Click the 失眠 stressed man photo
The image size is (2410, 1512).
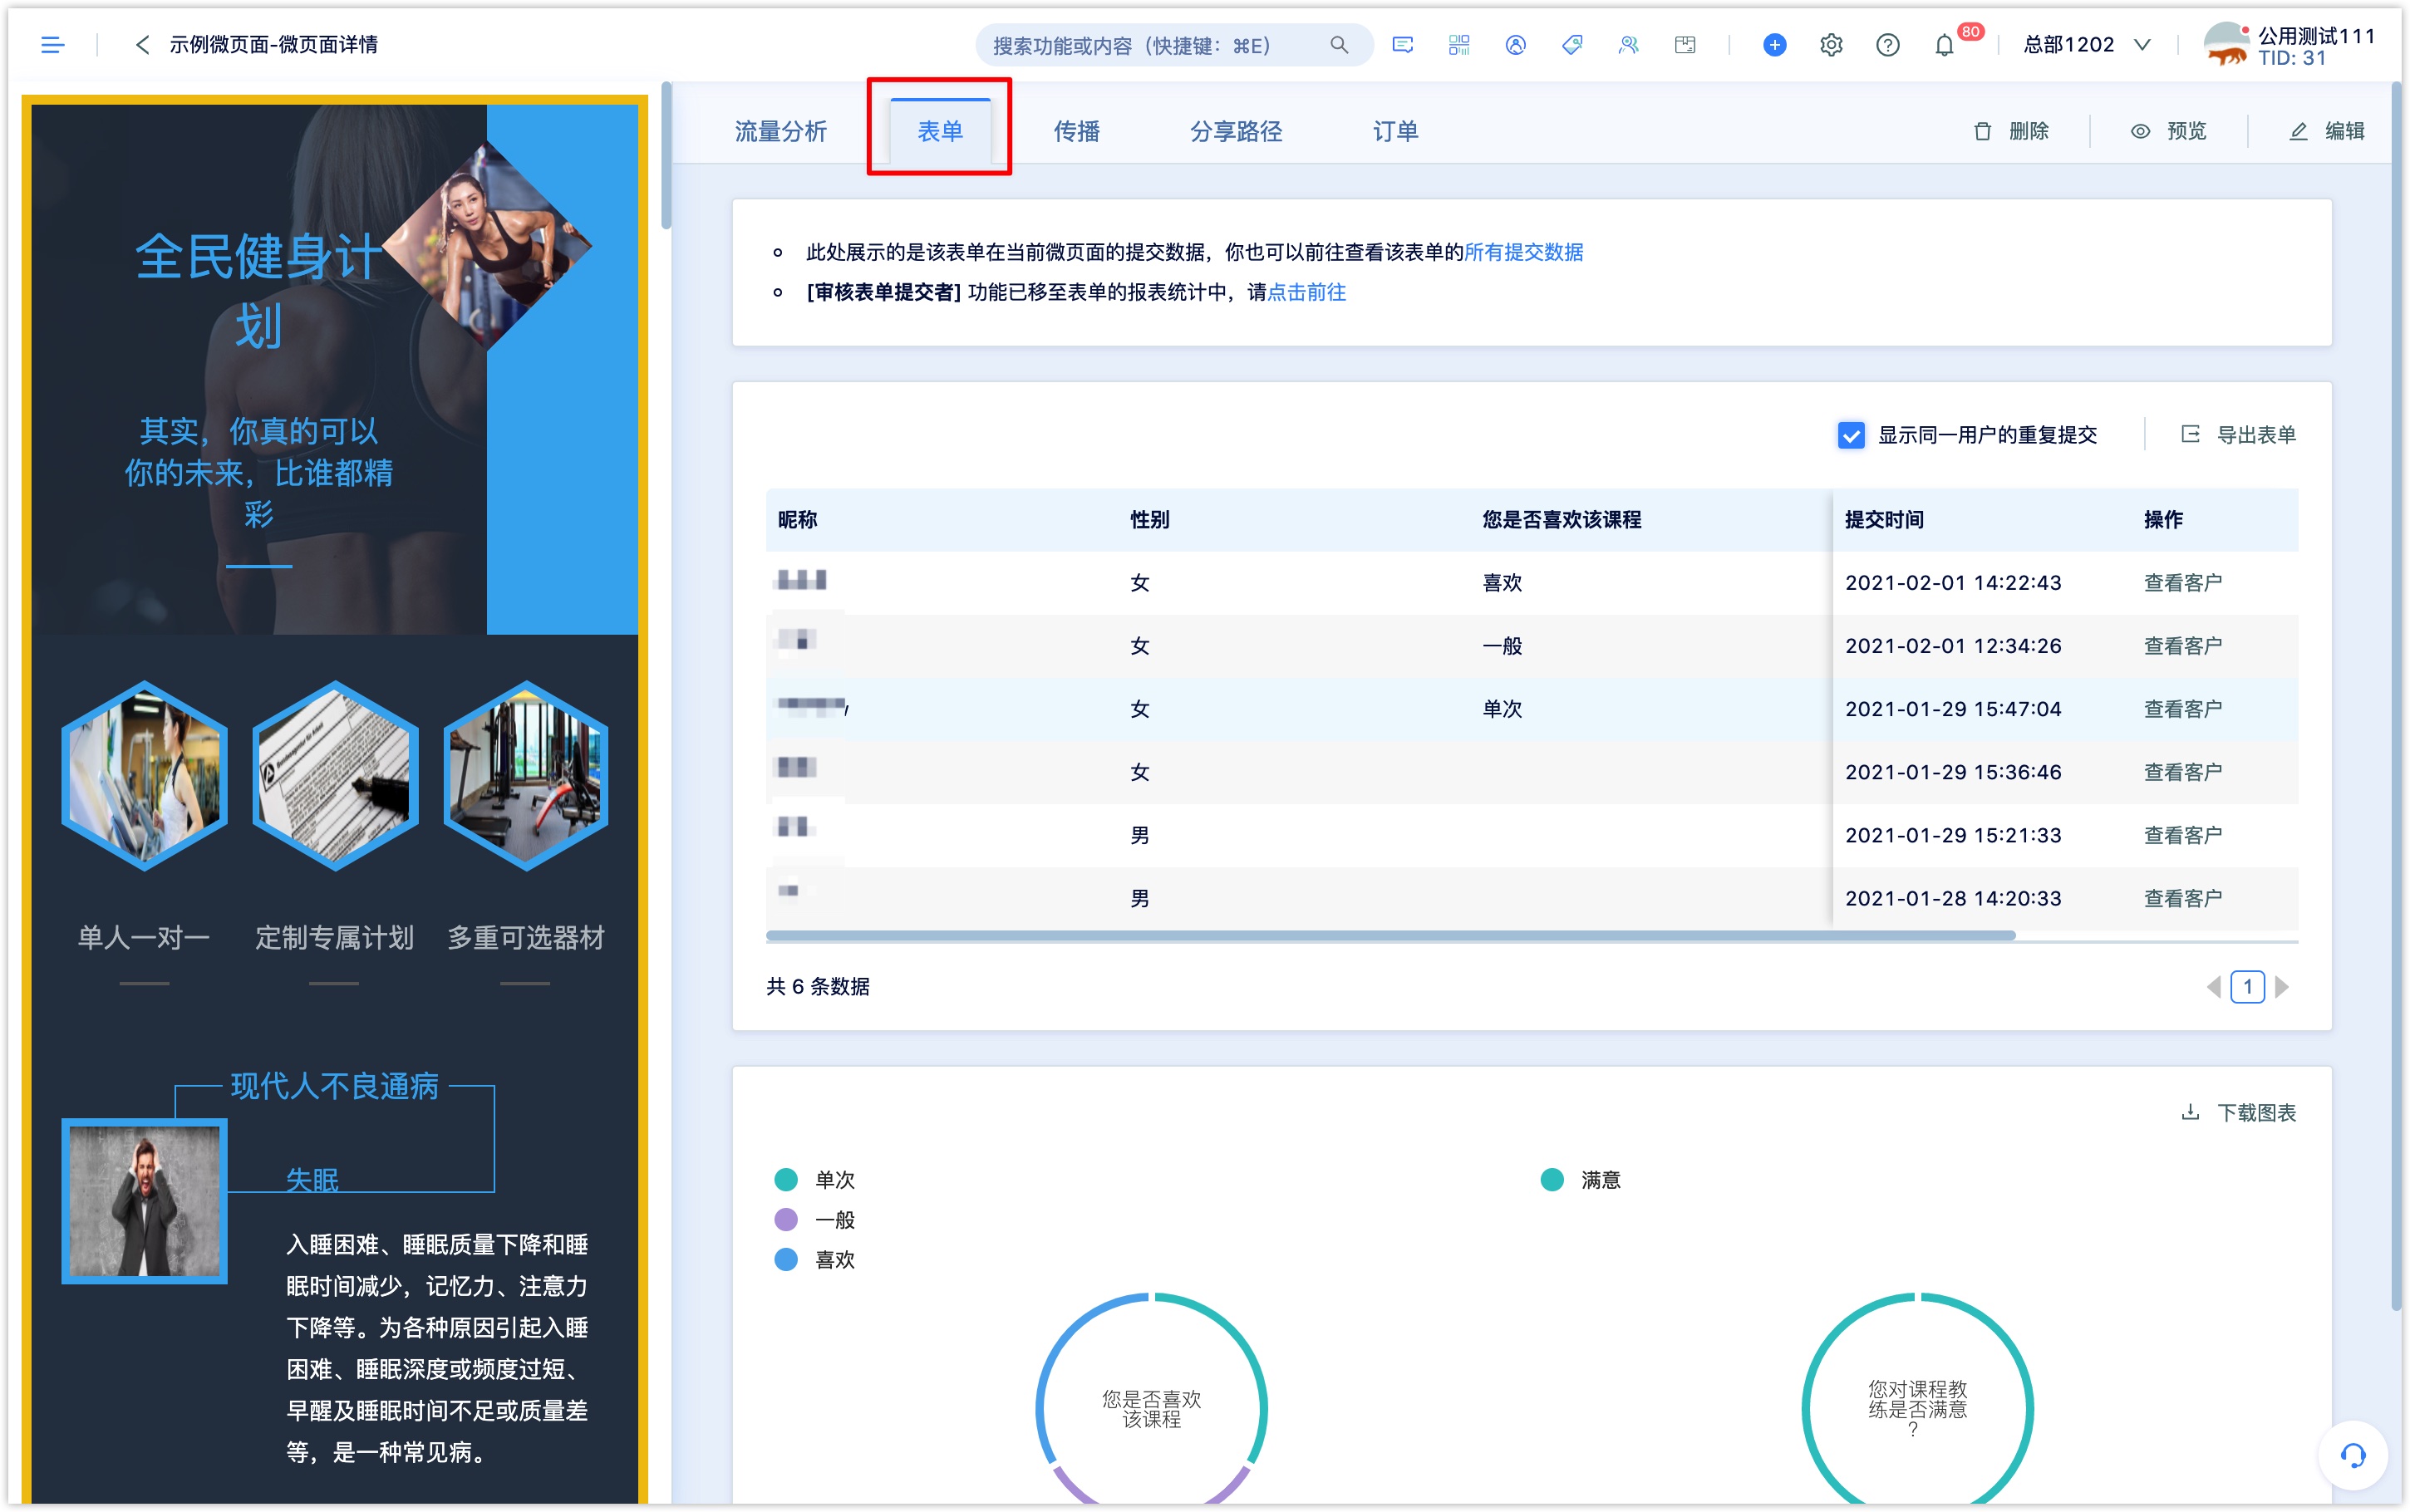pos(144,1200)
